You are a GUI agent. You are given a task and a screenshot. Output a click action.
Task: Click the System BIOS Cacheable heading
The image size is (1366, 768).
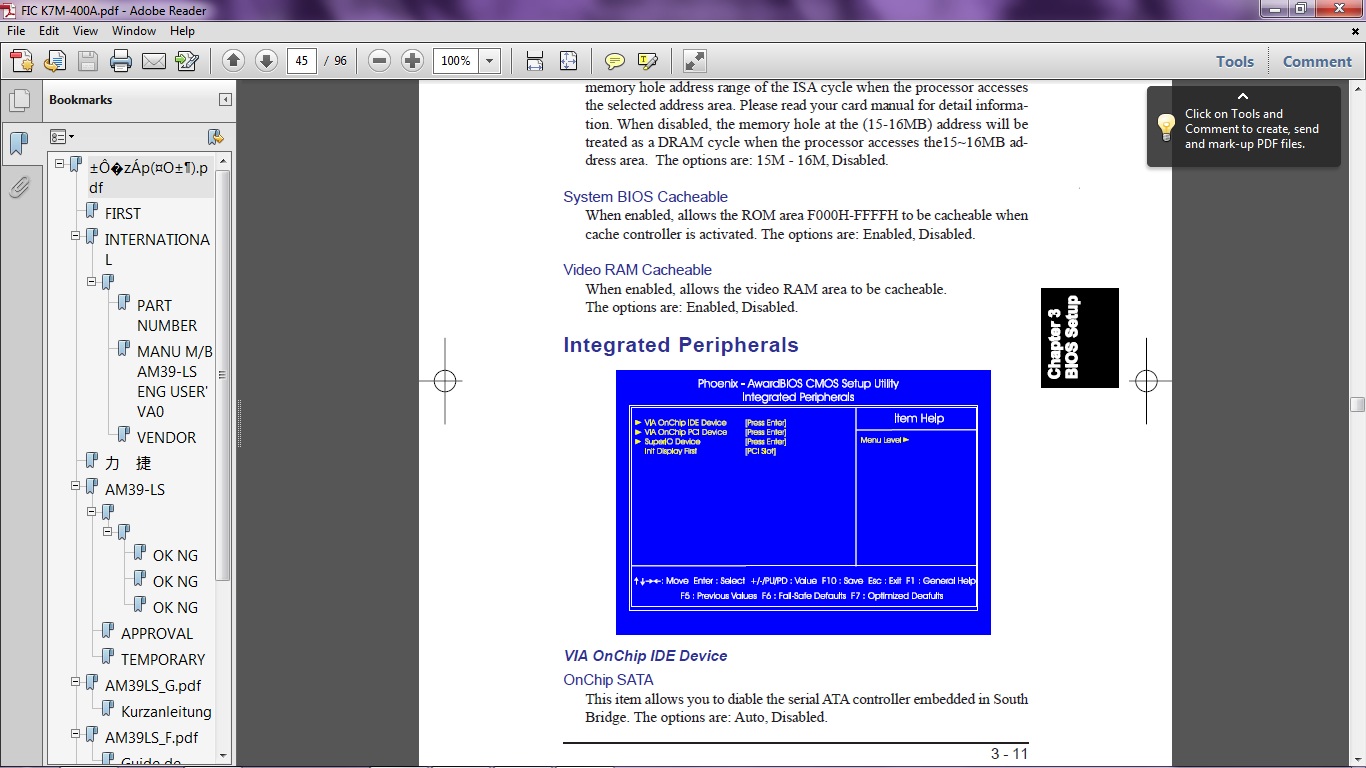click(x=645, y=197)
